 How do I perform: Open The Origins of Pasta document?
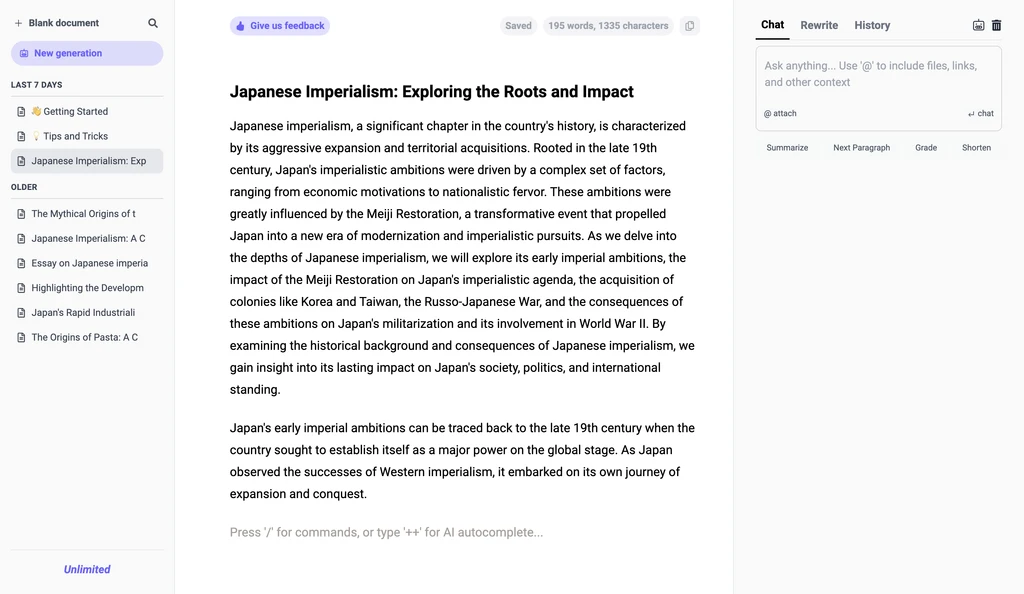point(85,337)
